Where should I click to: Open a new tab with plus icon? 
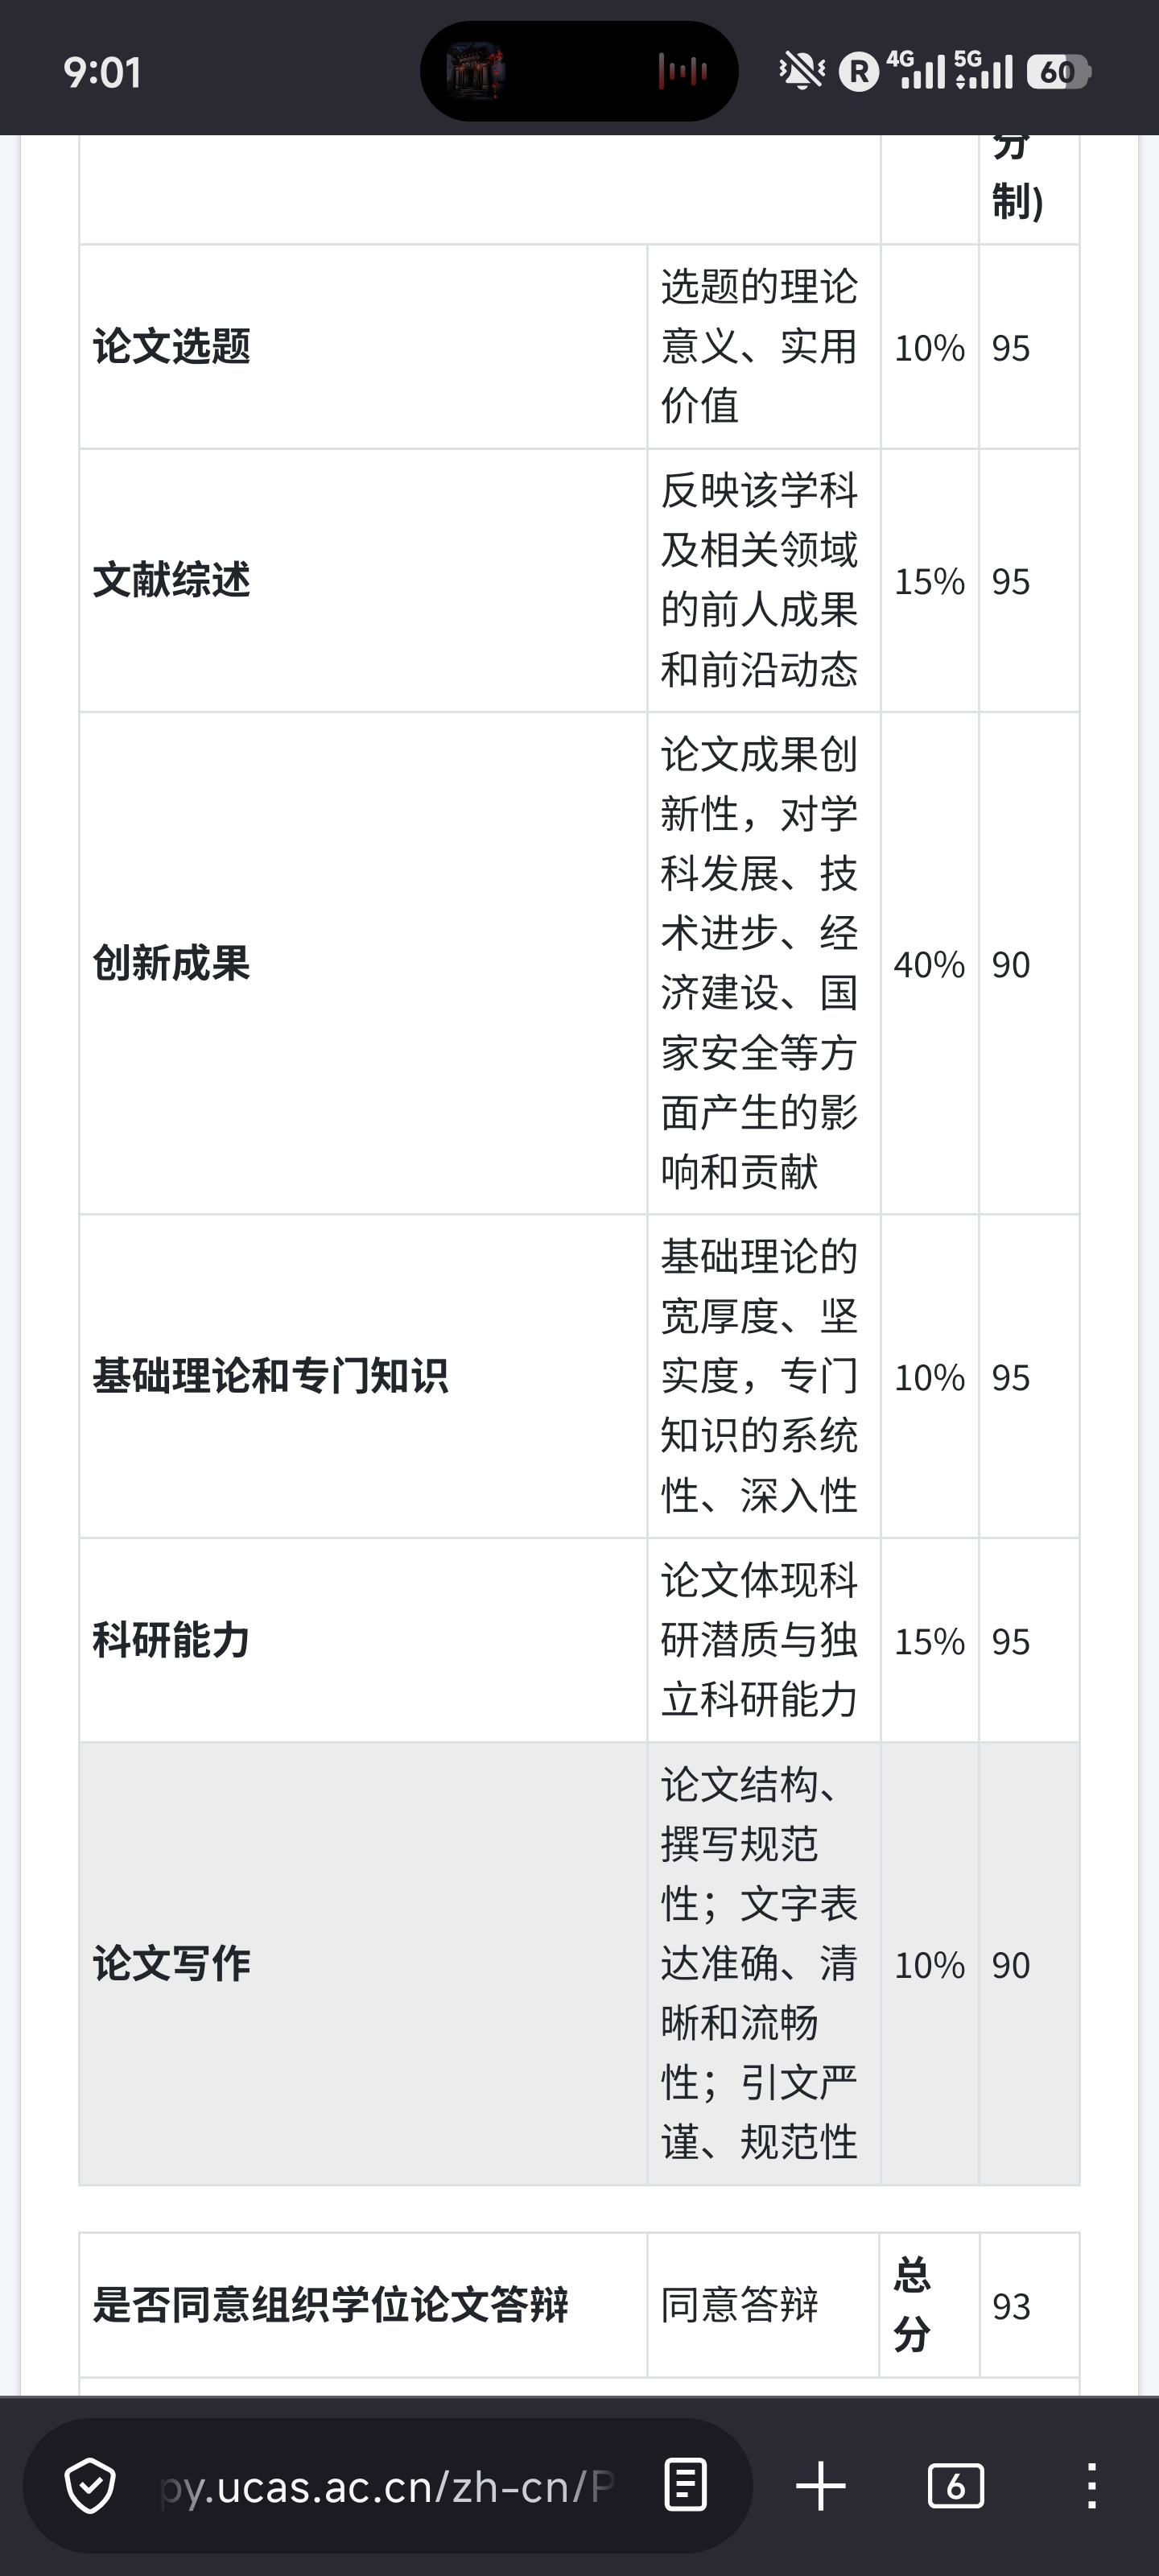(821, 2486)
